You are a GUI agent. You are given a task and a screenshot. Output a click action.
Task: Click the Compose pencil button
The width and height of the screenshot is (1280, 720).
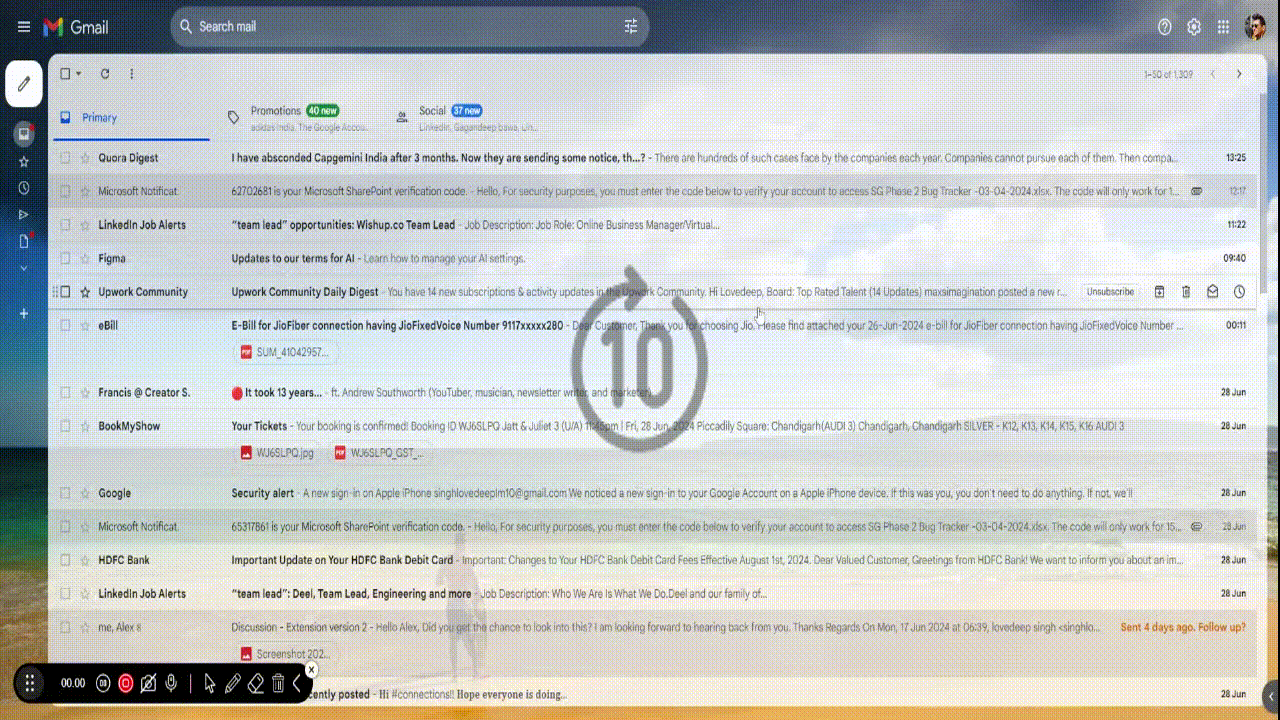pyautogui.click(x=24, y=84)
